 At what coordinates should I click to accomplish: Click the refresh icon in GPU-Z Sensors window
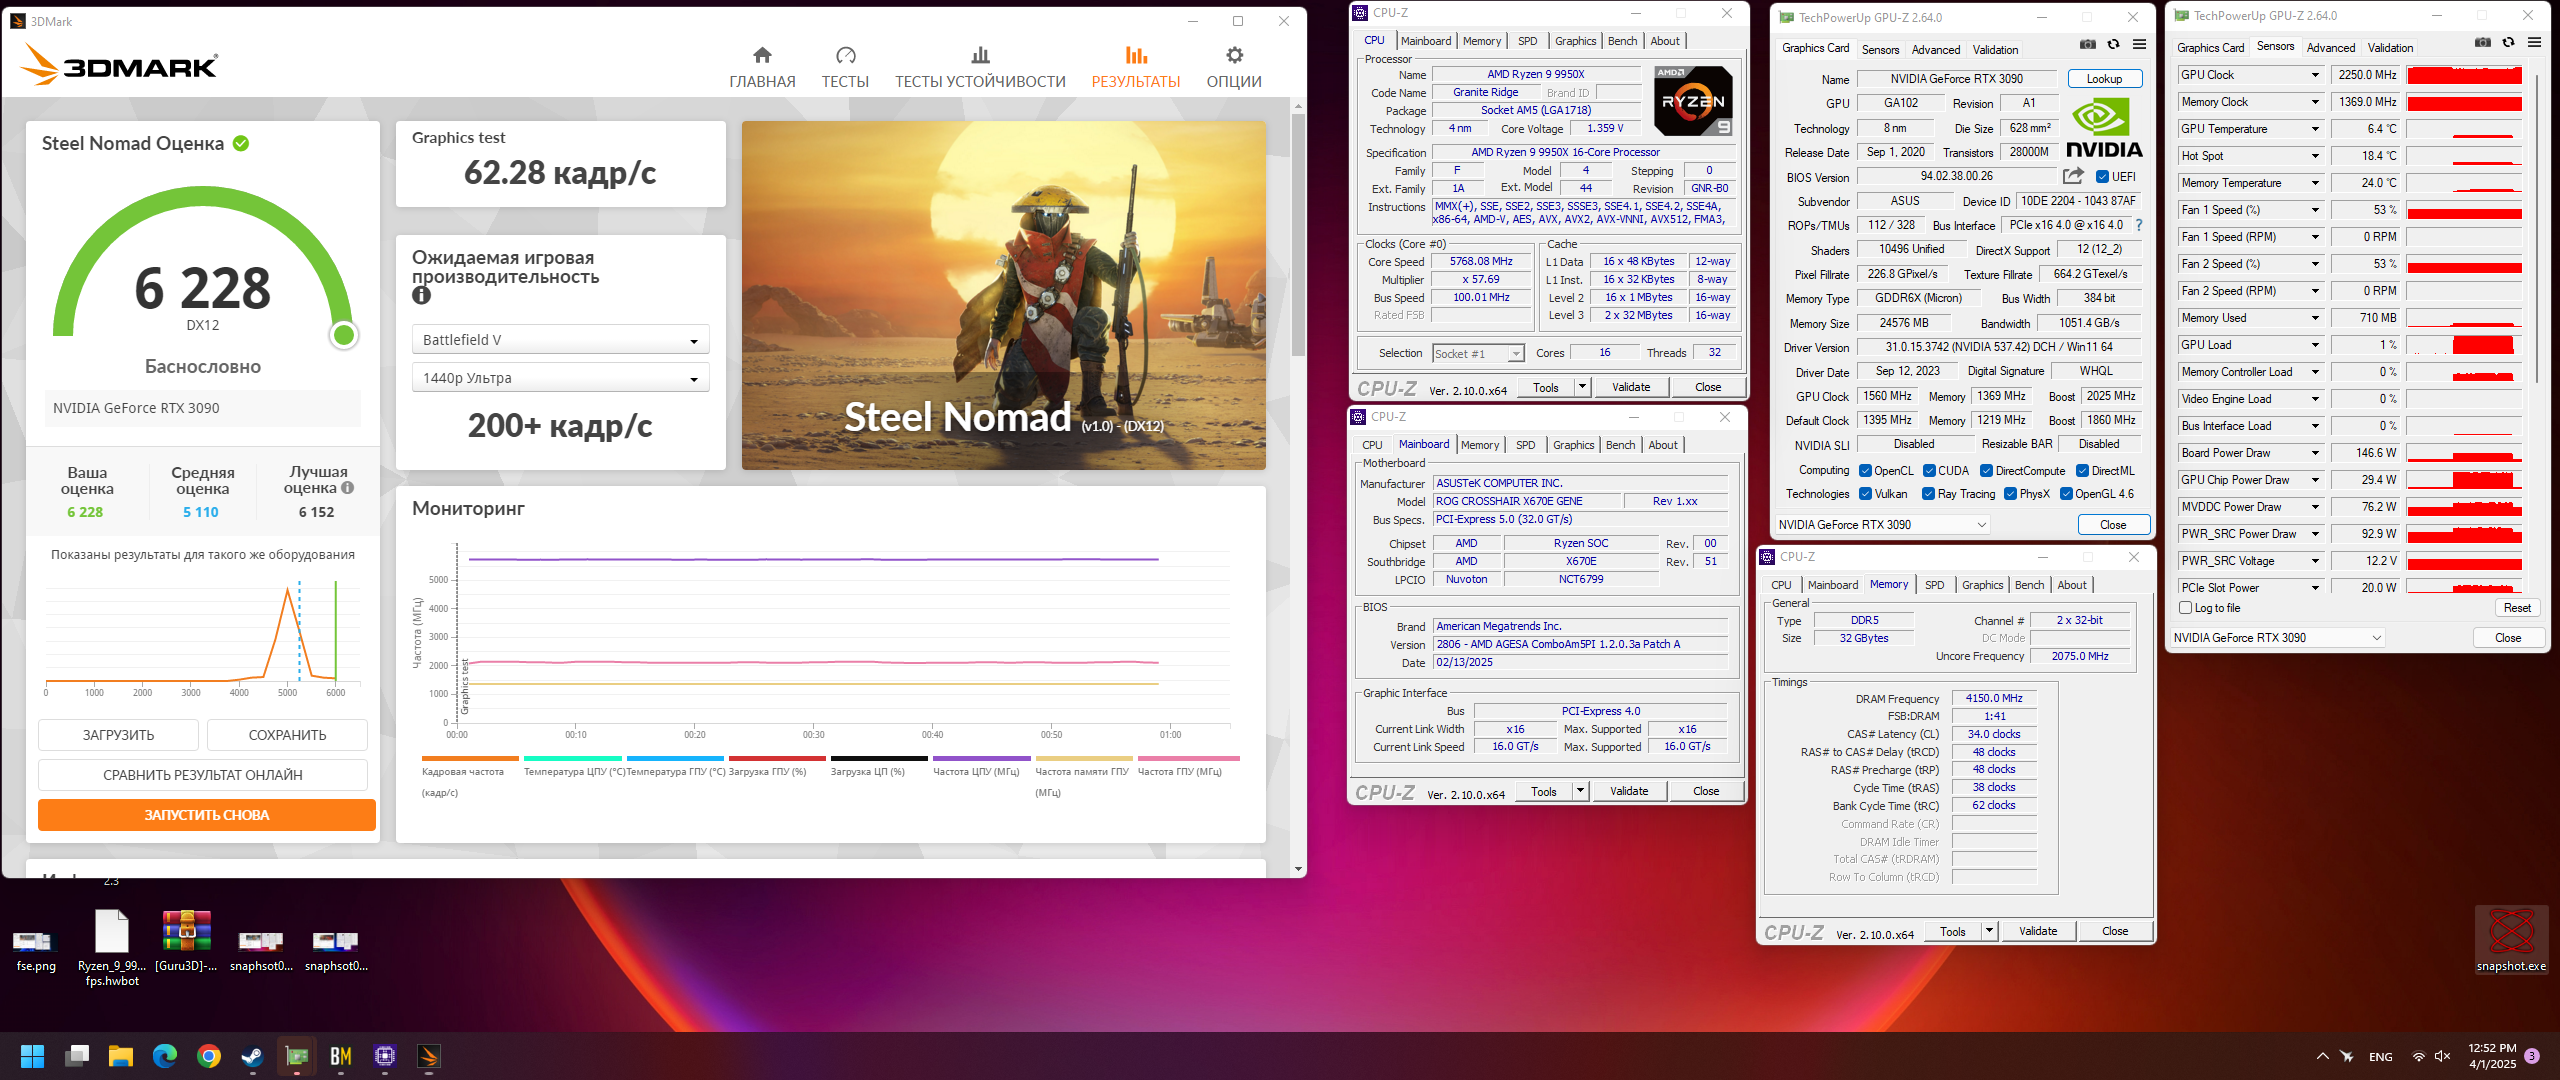coord(2508,42)
